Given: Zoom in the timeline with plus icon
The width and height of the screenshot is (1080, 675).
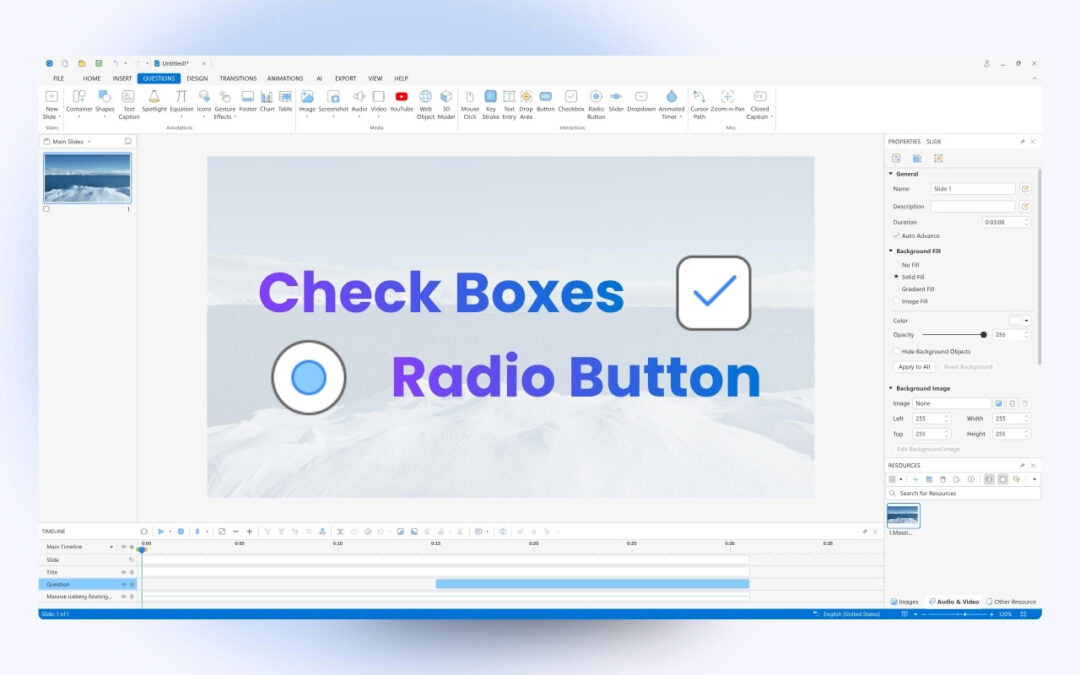Looking at the screenshot, I should [249, 532].
